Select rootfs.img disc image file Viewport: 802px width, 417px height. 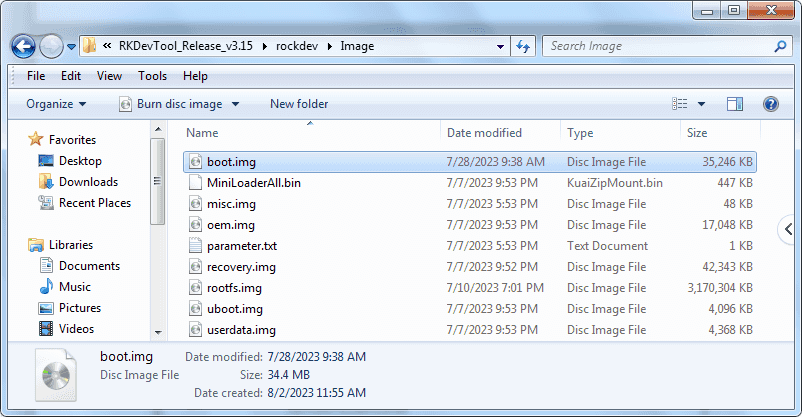click(234, 288)
